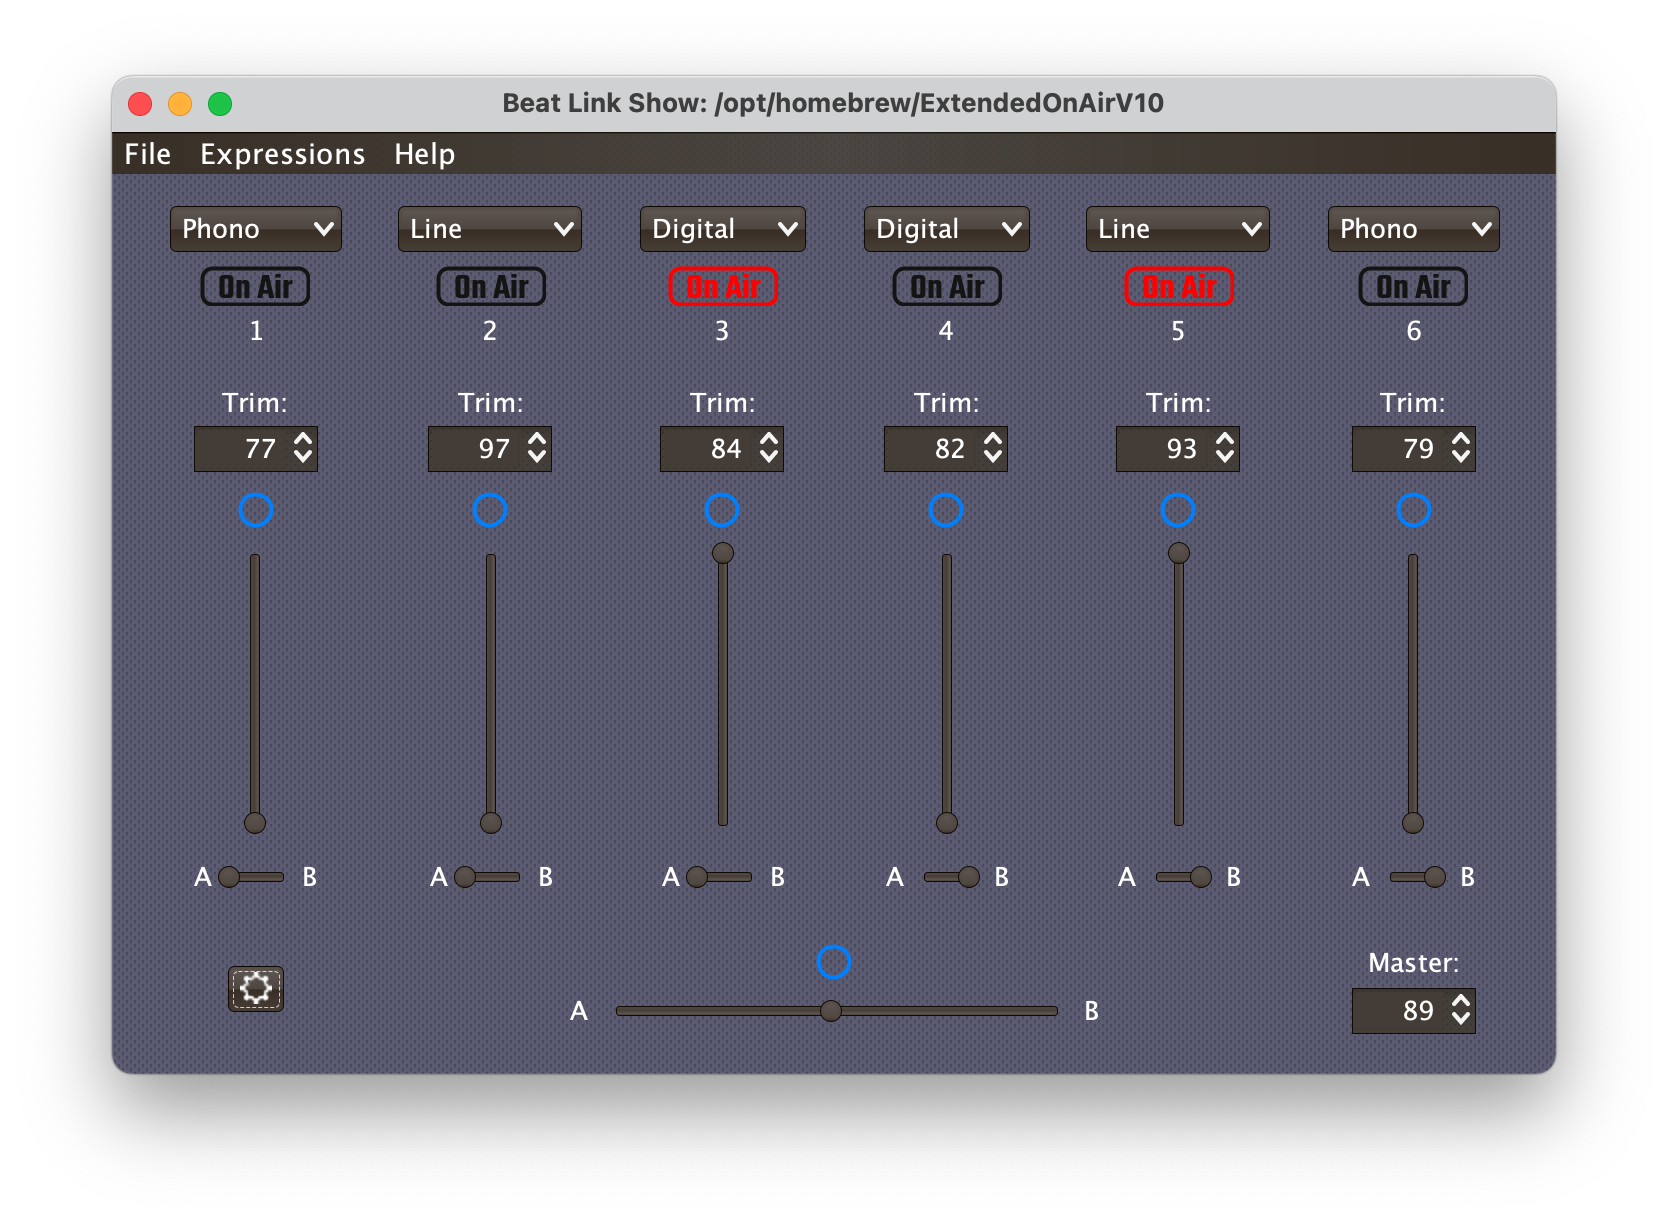Click blue circle indicator above channel 4 fader

pyautogui.click(x=946, y=510)
